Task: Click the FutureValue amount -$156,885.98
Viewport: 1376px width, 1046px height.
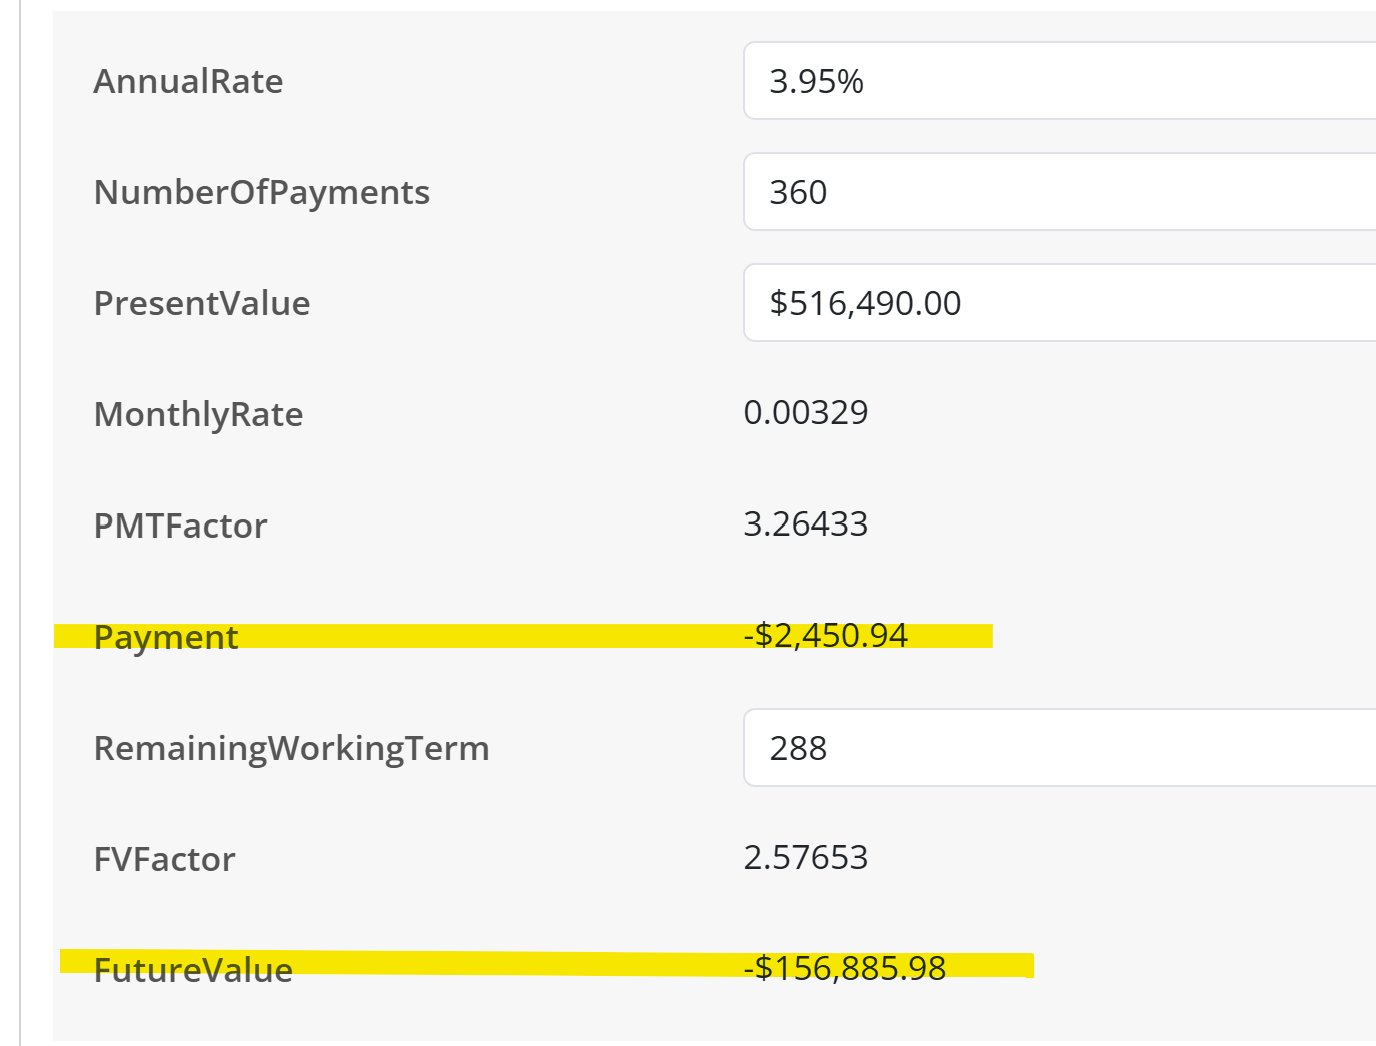Action: pyautogui.click(x=844, y=968)
